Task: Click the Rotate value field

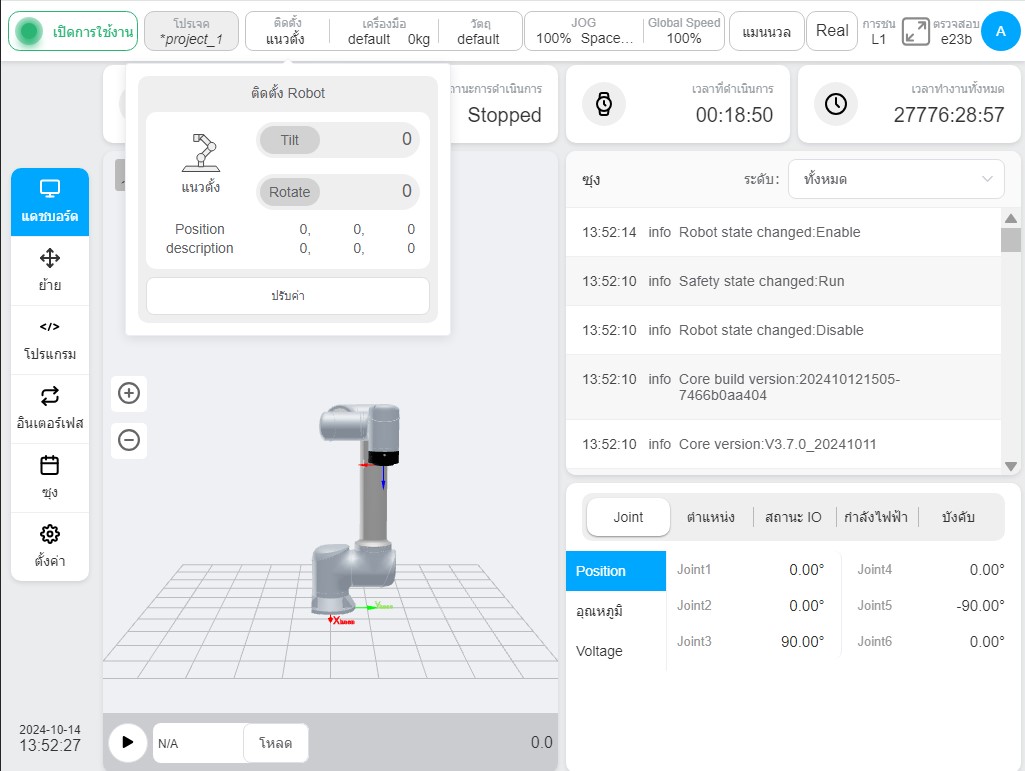Action: (337, 192)
